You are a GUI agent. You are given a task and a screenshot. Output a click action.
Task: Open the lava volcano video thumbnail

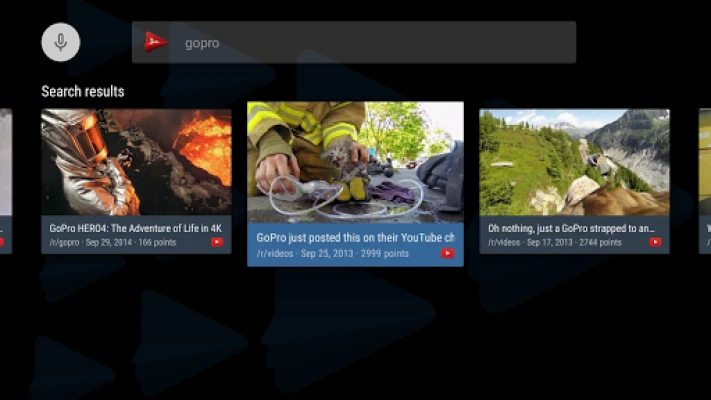(136, 162)
